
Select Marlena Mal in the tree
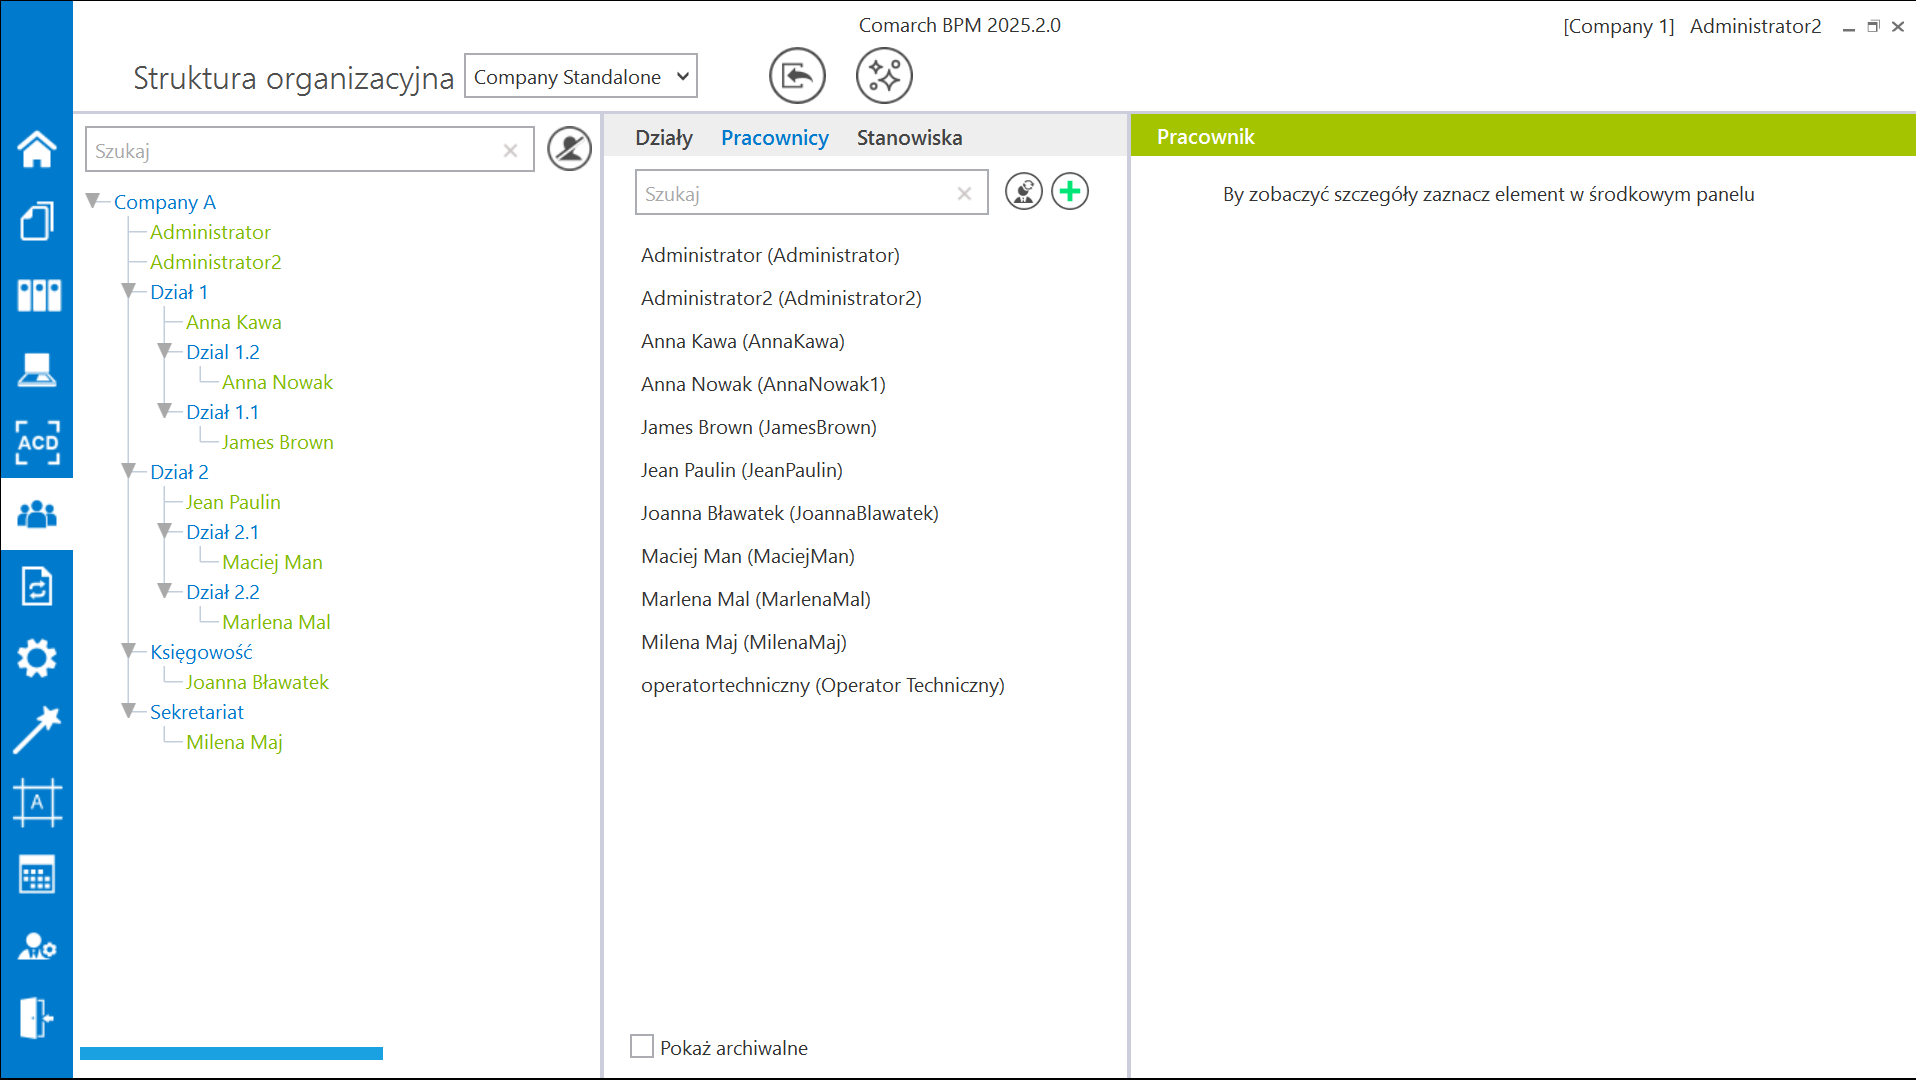(x=276, y=622)
